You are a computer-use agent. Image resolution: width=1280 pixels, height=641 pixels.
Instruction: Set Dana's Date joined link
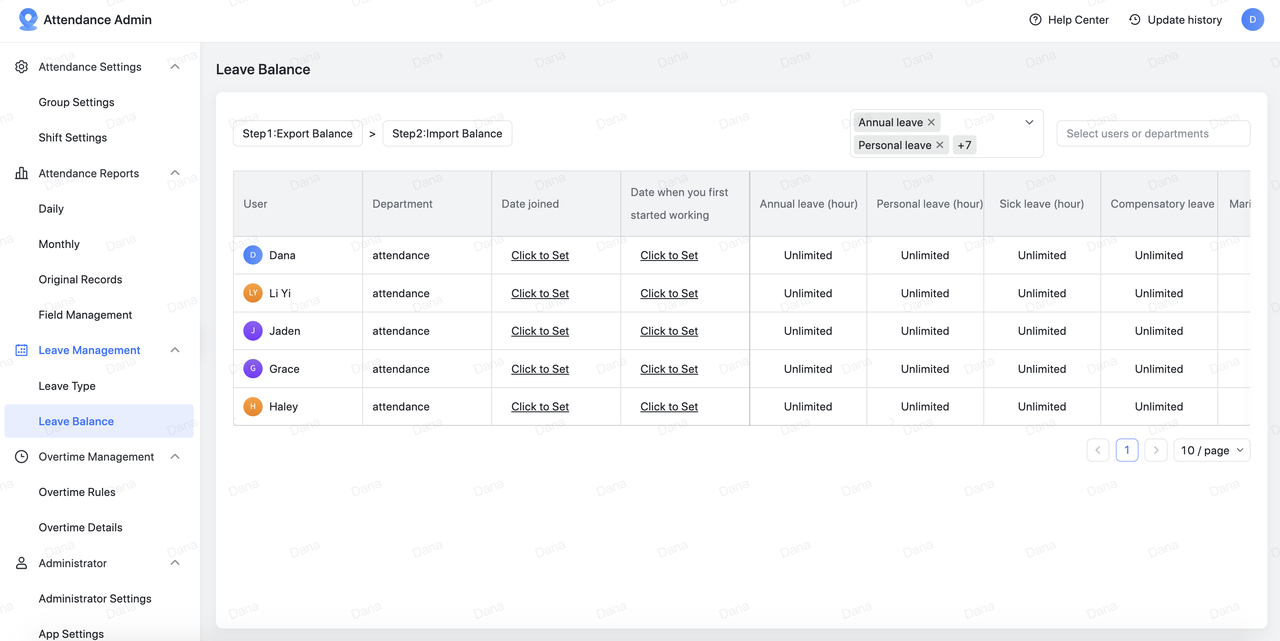pyautogui.click(x=540, y=256)
